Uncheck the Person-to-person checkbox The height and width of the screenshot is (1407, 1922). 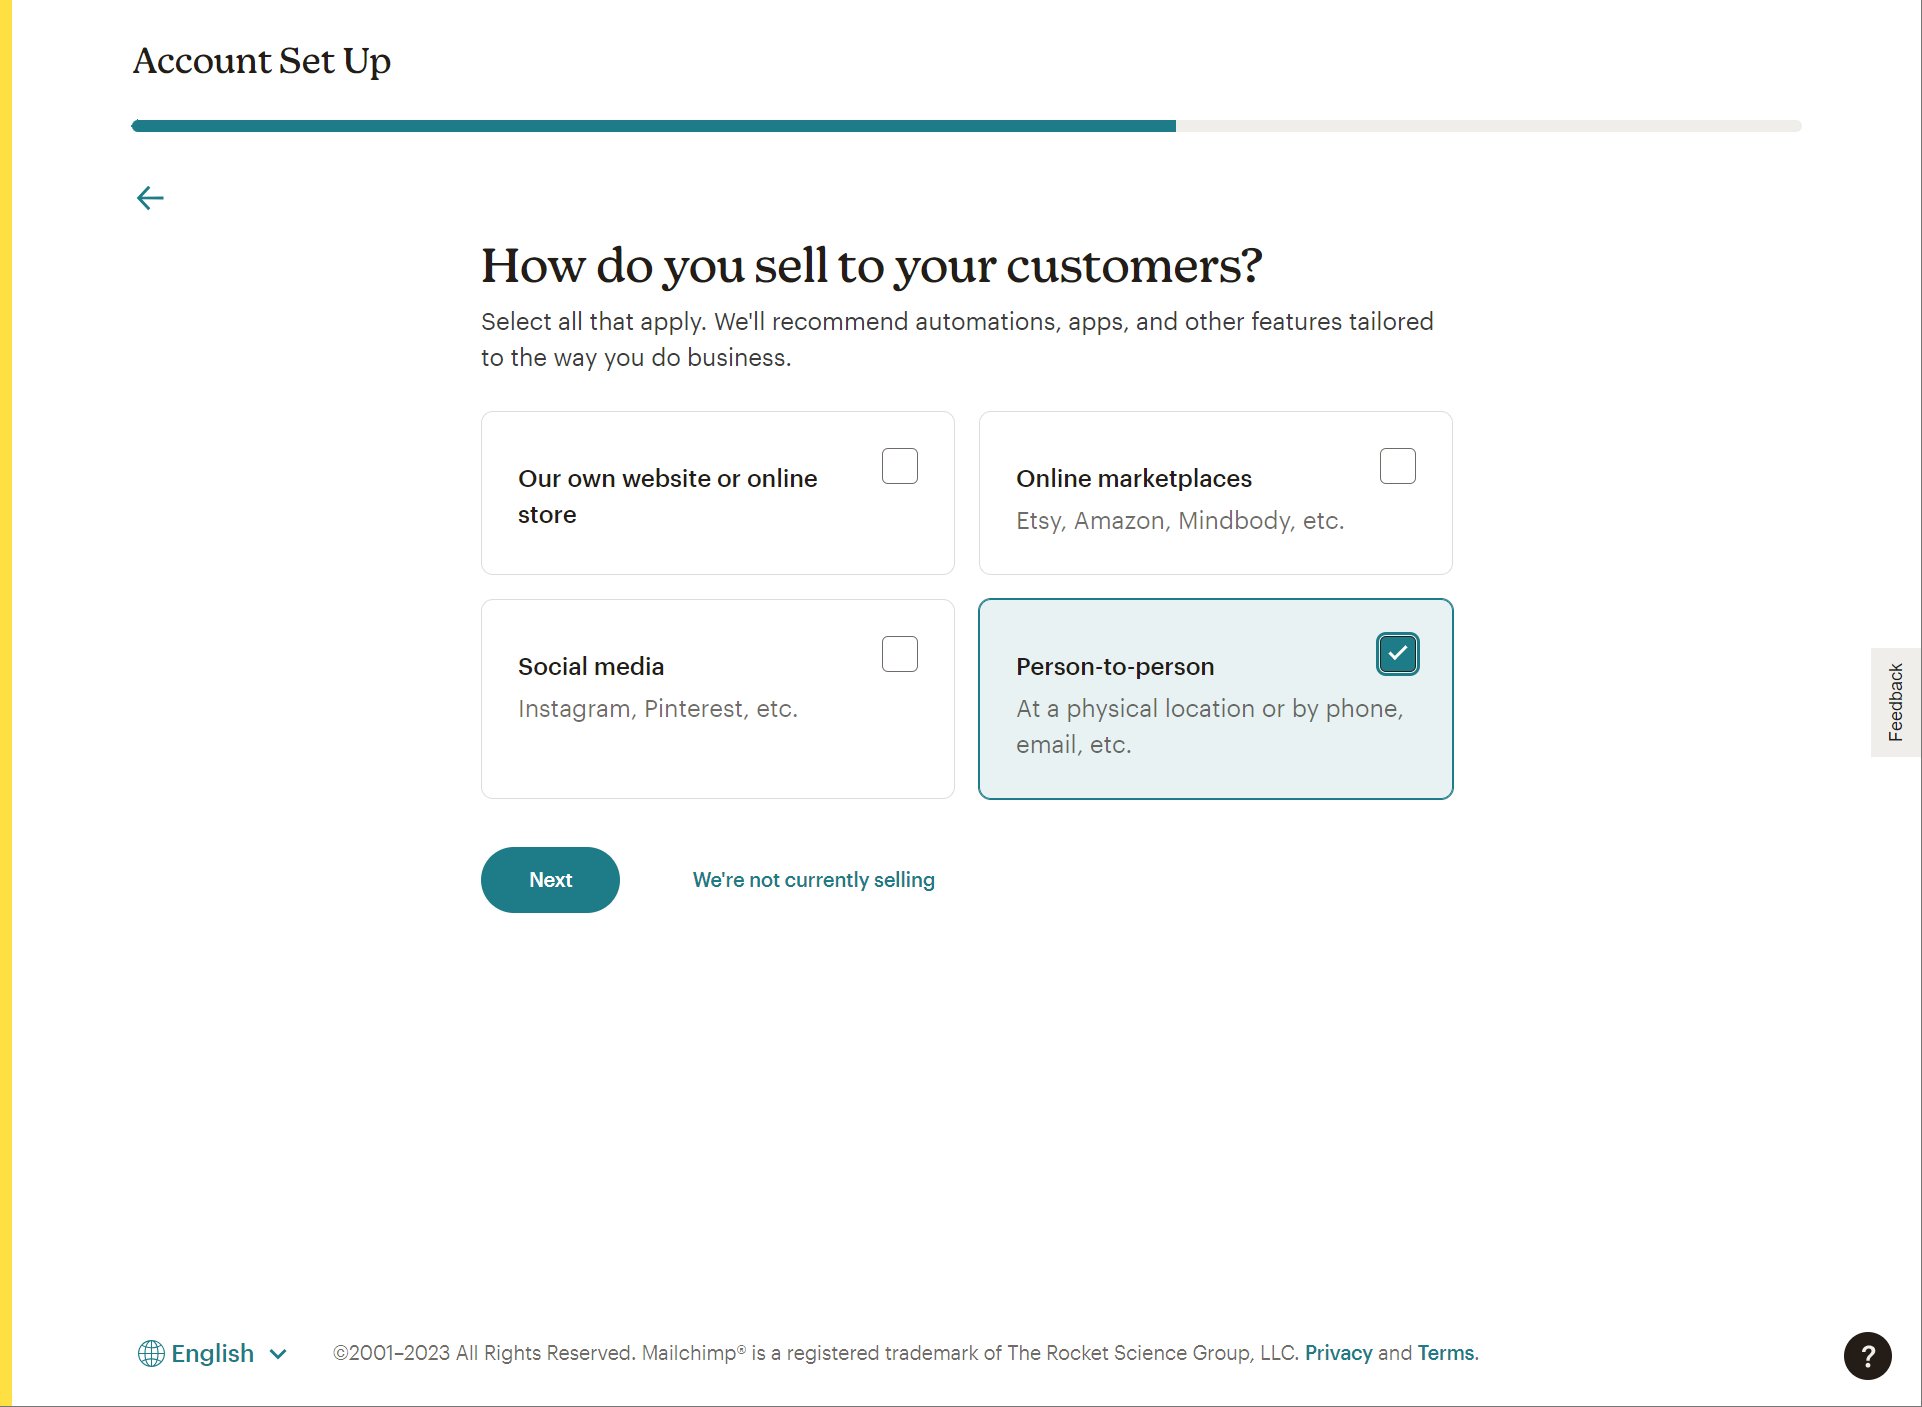1397,654
